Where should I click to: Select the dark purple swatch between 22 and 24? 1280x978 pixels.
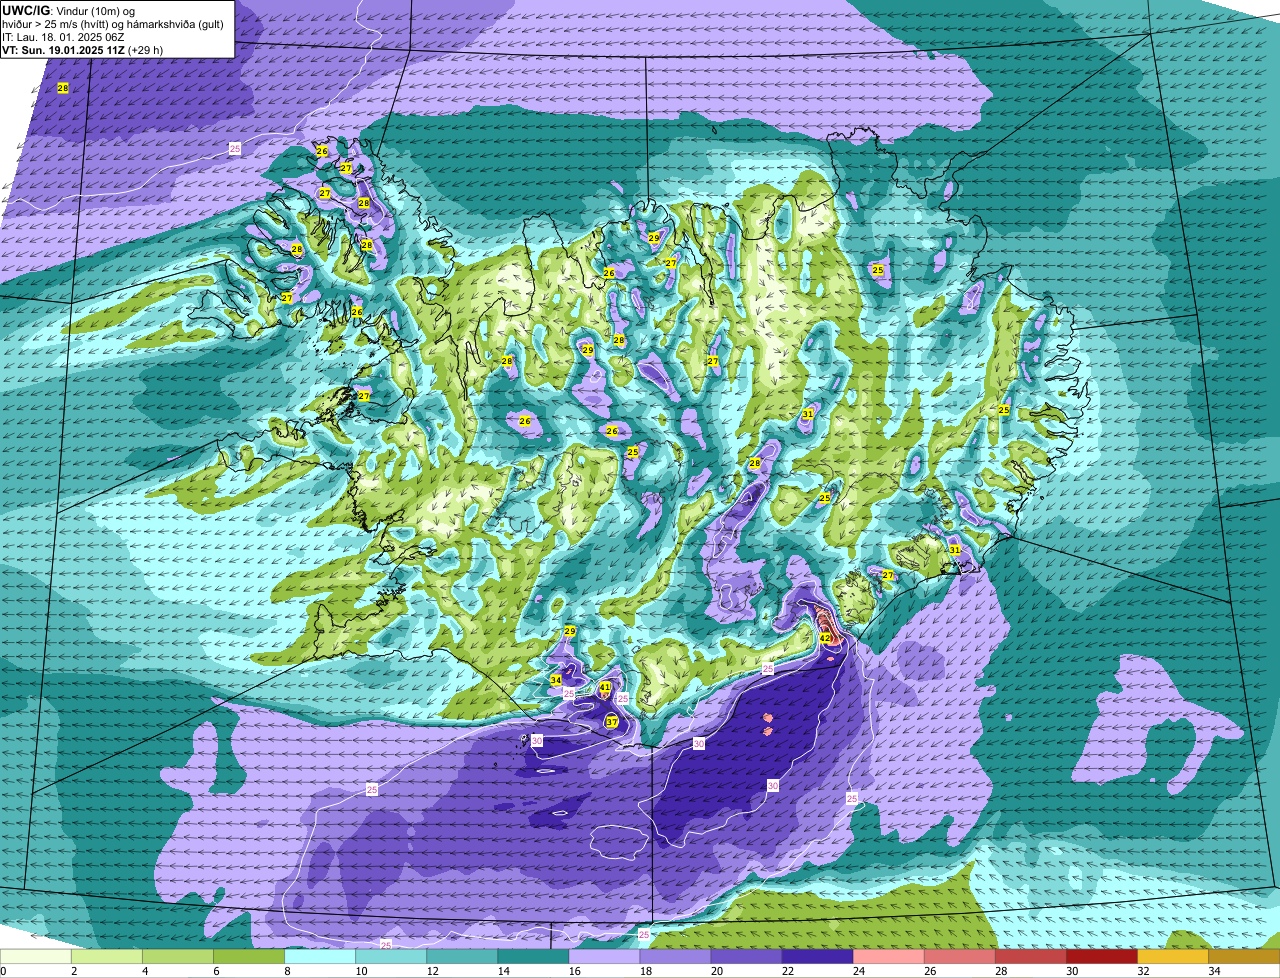(817, 956)
